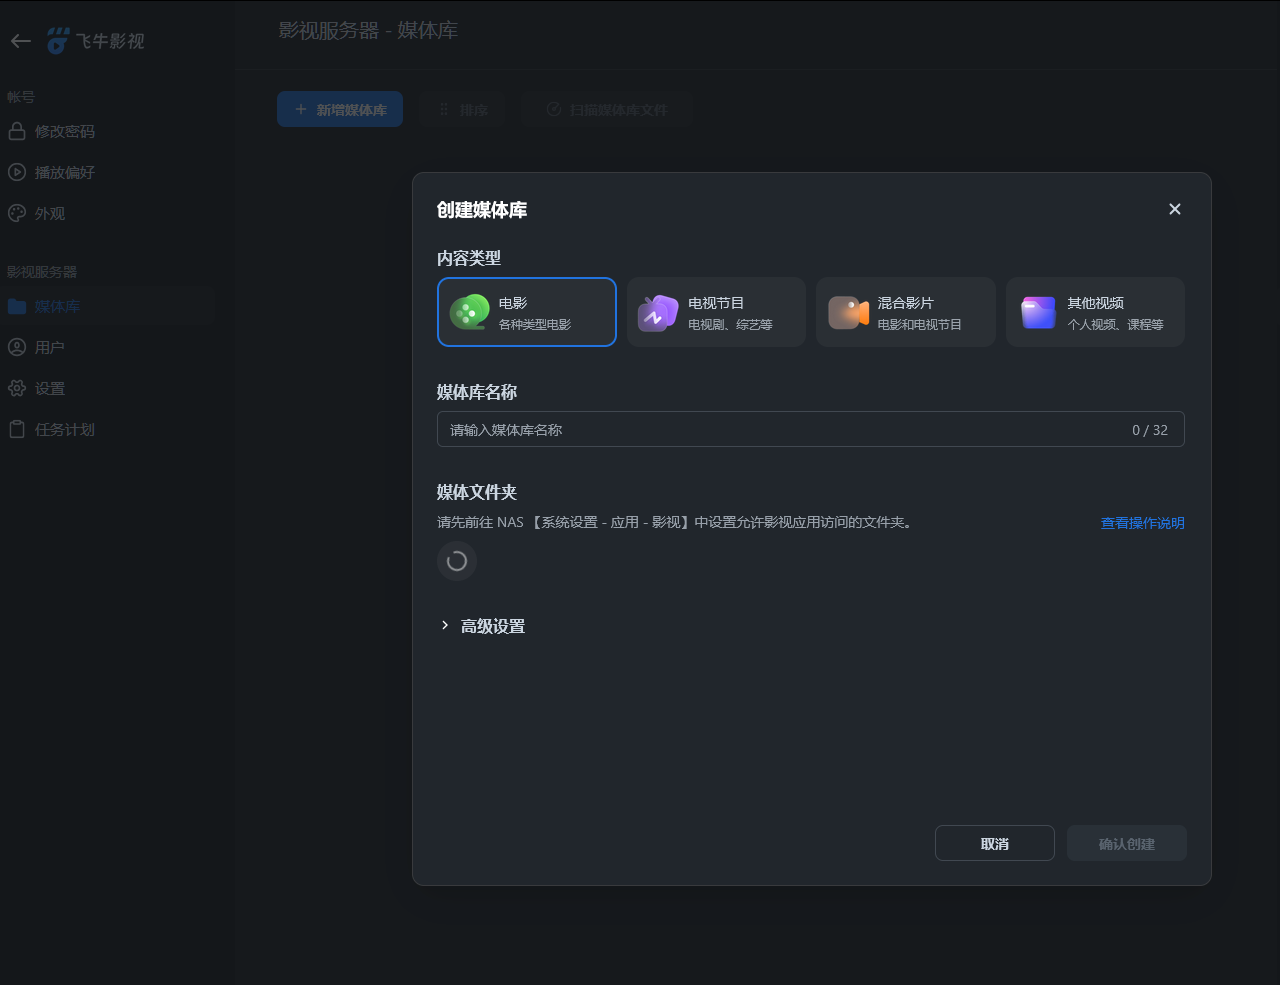This screenshot has height=985, width=1280.
Task: Open the 排序 option in toolbar
Action: (462, 109)
